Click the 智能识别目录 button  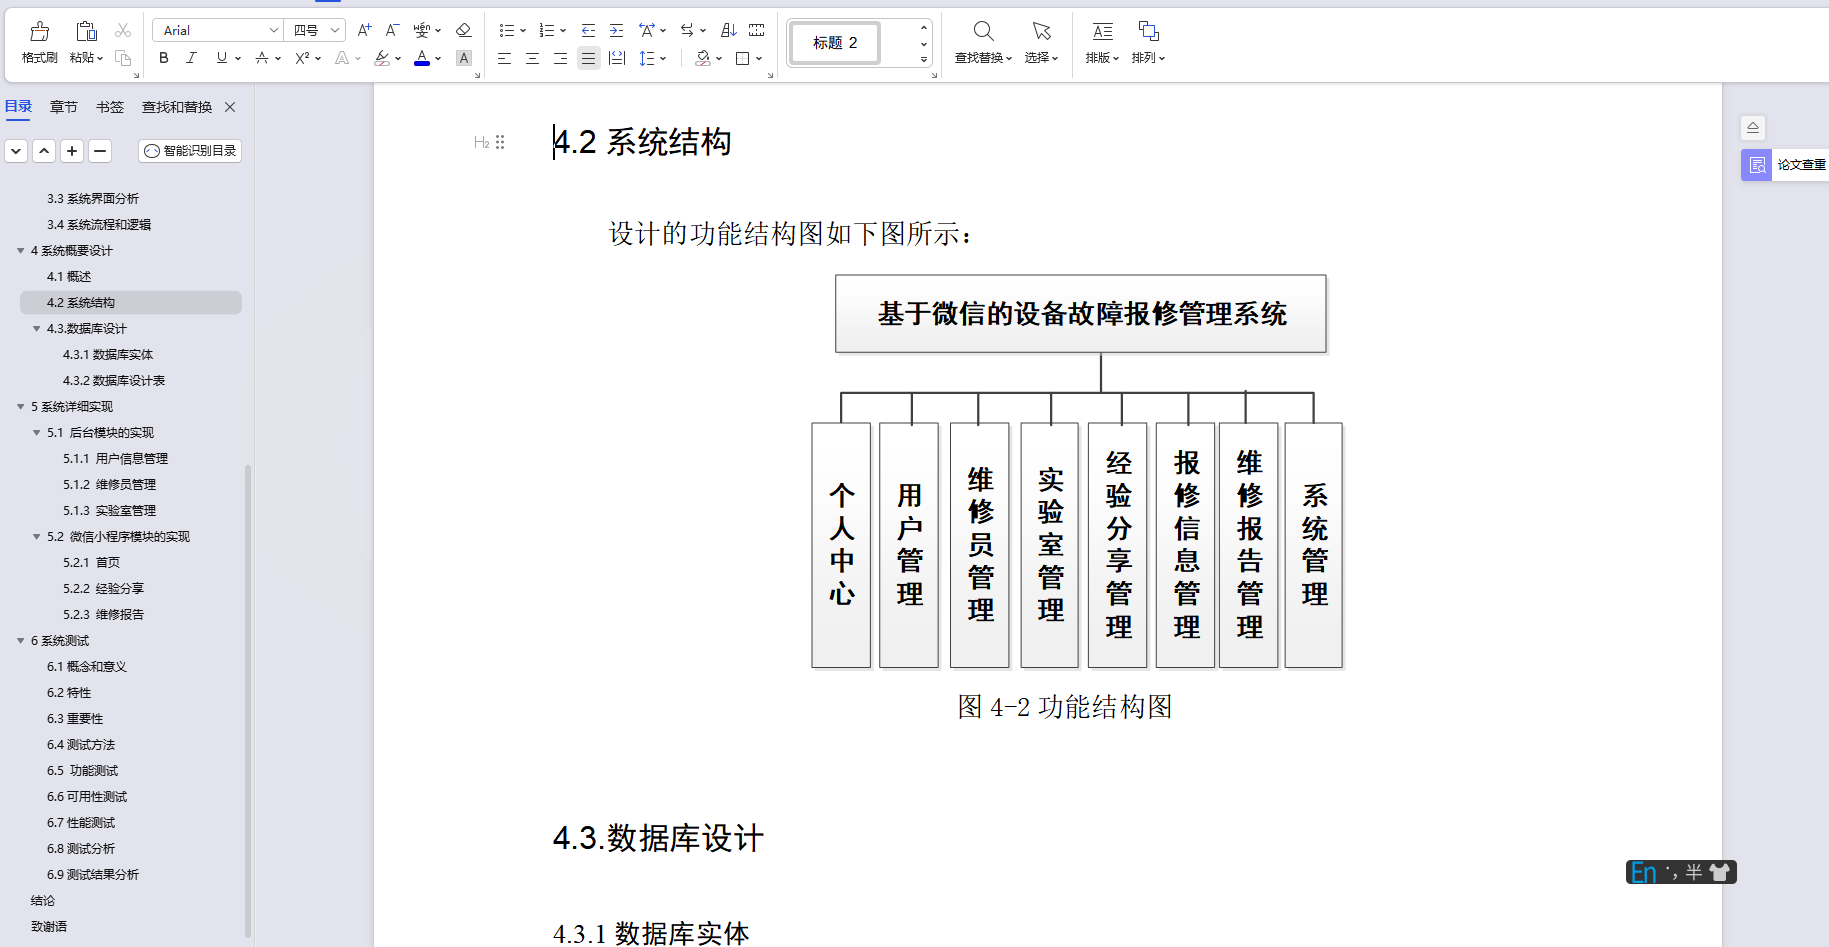point(189,150)
